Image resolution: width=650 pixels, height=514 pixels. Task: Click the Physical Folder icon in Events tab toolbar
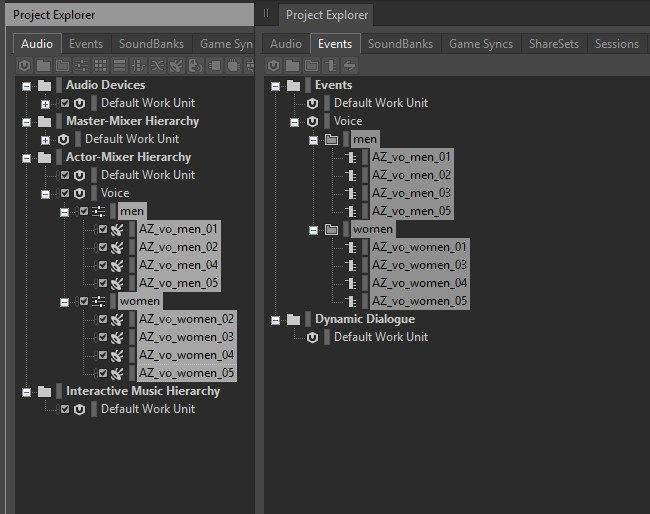293,65
